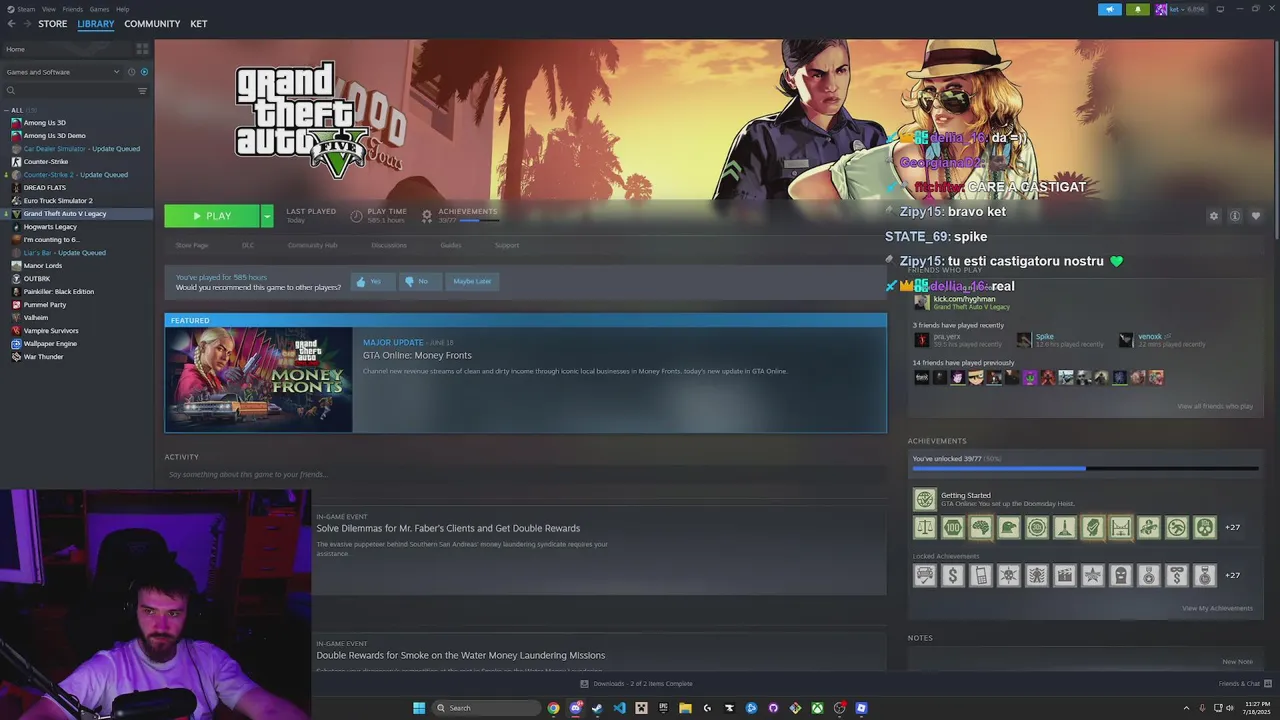Click the Money Fronts featured thumbnail

(x=259, y=380)
